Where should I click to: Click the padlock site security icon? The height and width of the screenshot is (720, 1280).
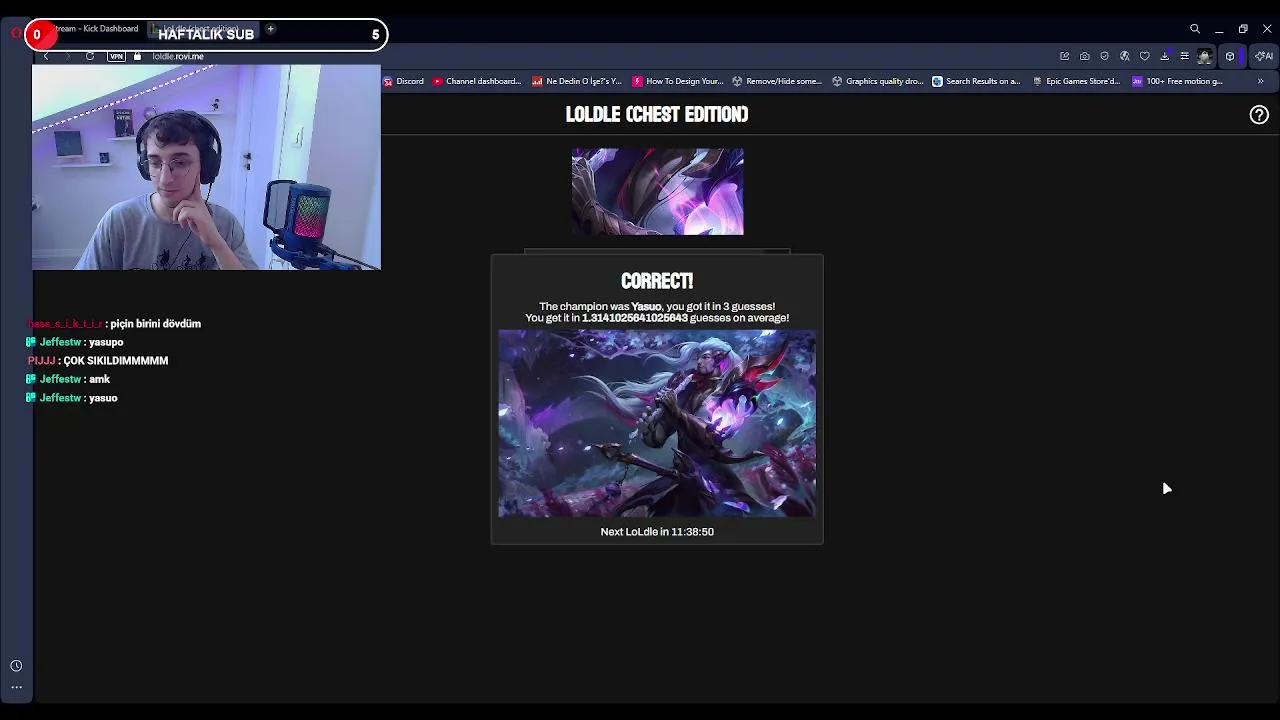click(138, 56)
